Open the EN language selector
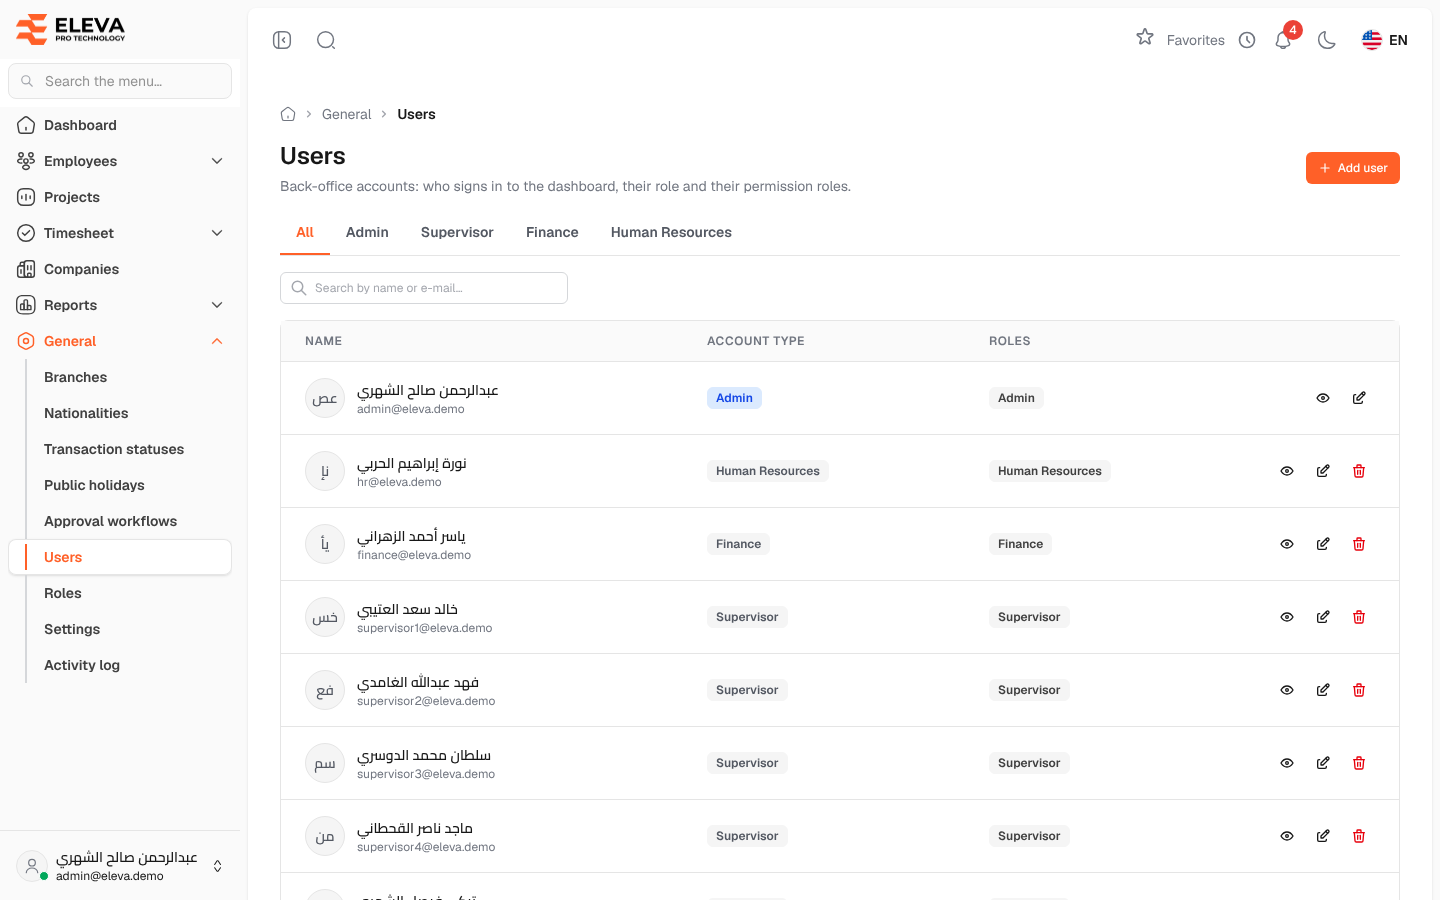Viewport: 1440px width, 900px height. [x=1385, y=40]
